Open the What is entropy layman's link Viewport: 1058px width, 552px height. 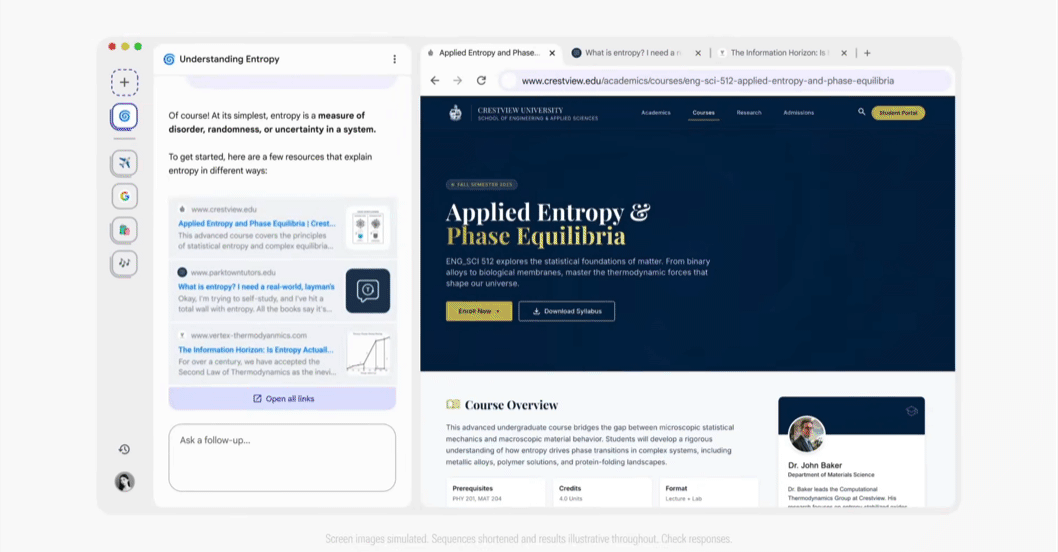click(256, 287)
